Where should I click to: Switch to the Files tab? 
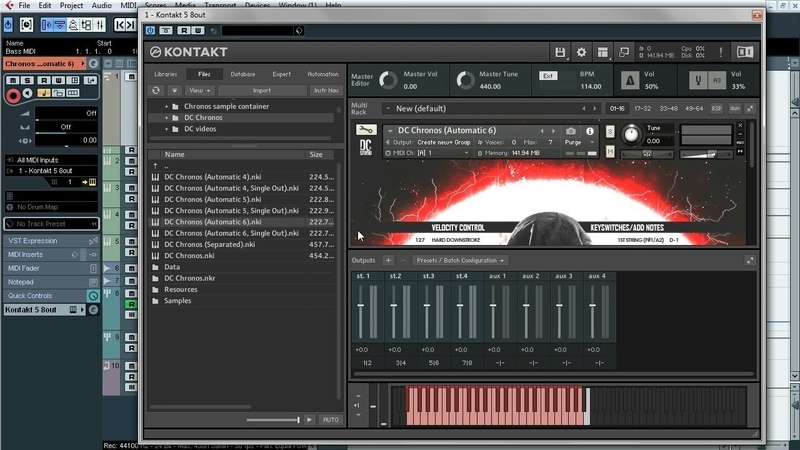click(x=204, y=74)
